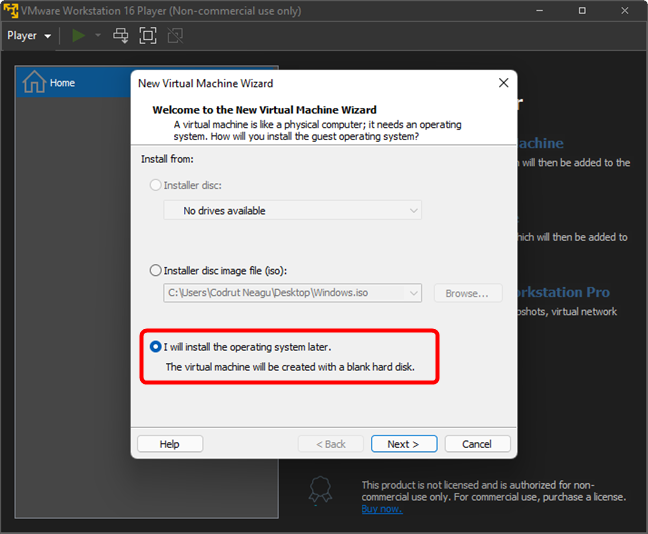
Task: Click the Unity mode toolbar icon
Action: tap(175, 36)
